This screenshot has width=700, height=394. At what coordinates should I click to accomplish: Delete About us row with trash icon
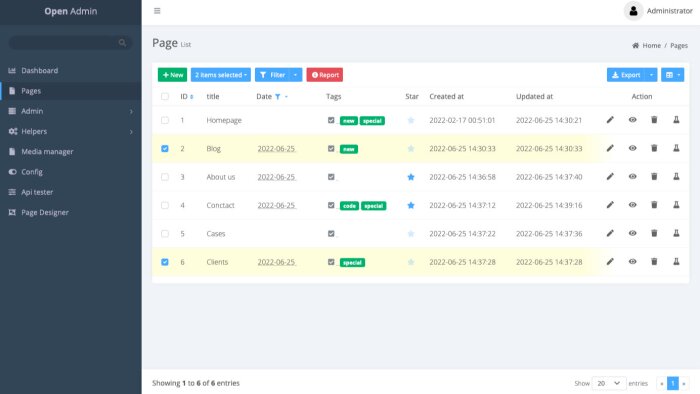(x=654, y=177)
